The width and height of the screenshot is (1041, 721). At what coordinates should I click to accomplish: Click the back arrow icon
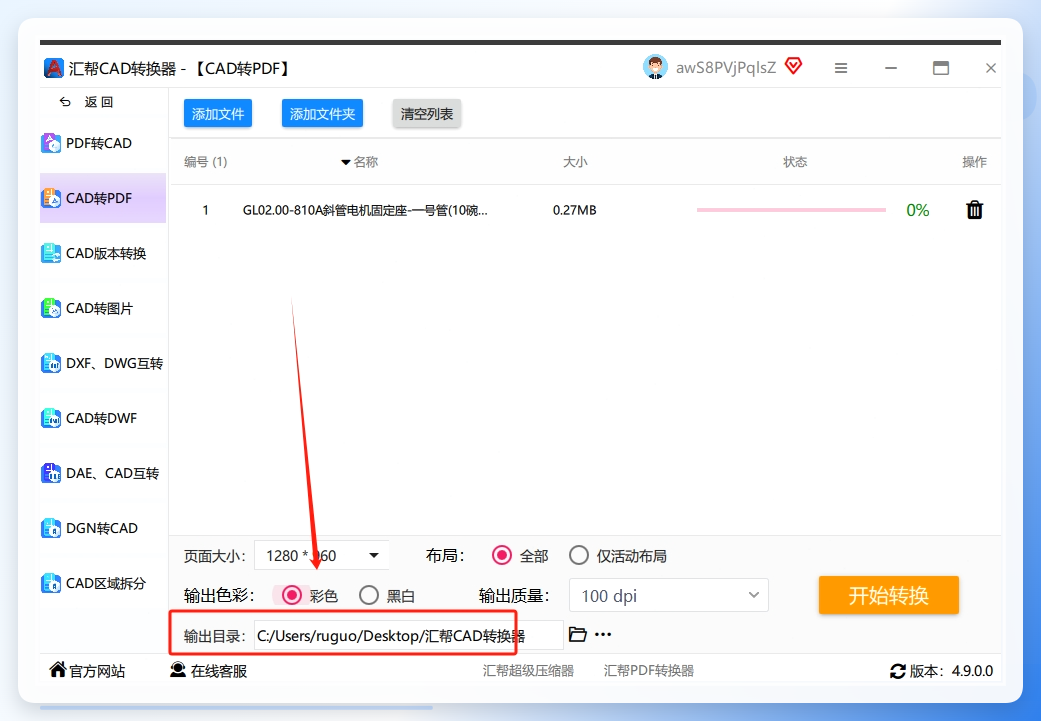65,102
